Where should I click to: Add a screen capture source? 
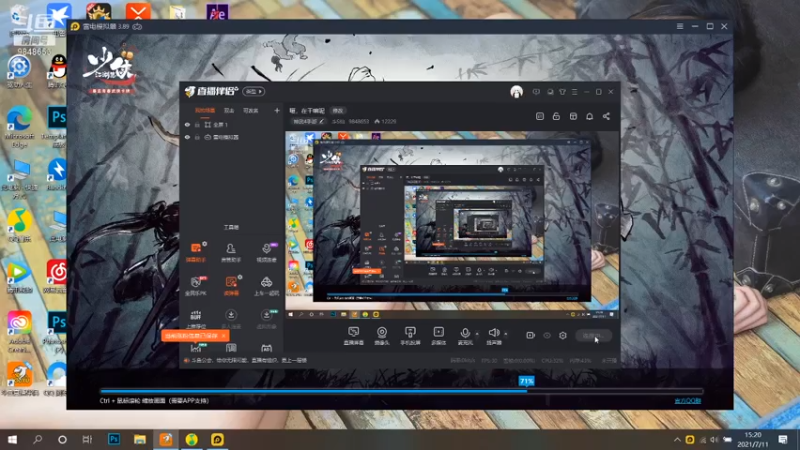coord(354,336)
